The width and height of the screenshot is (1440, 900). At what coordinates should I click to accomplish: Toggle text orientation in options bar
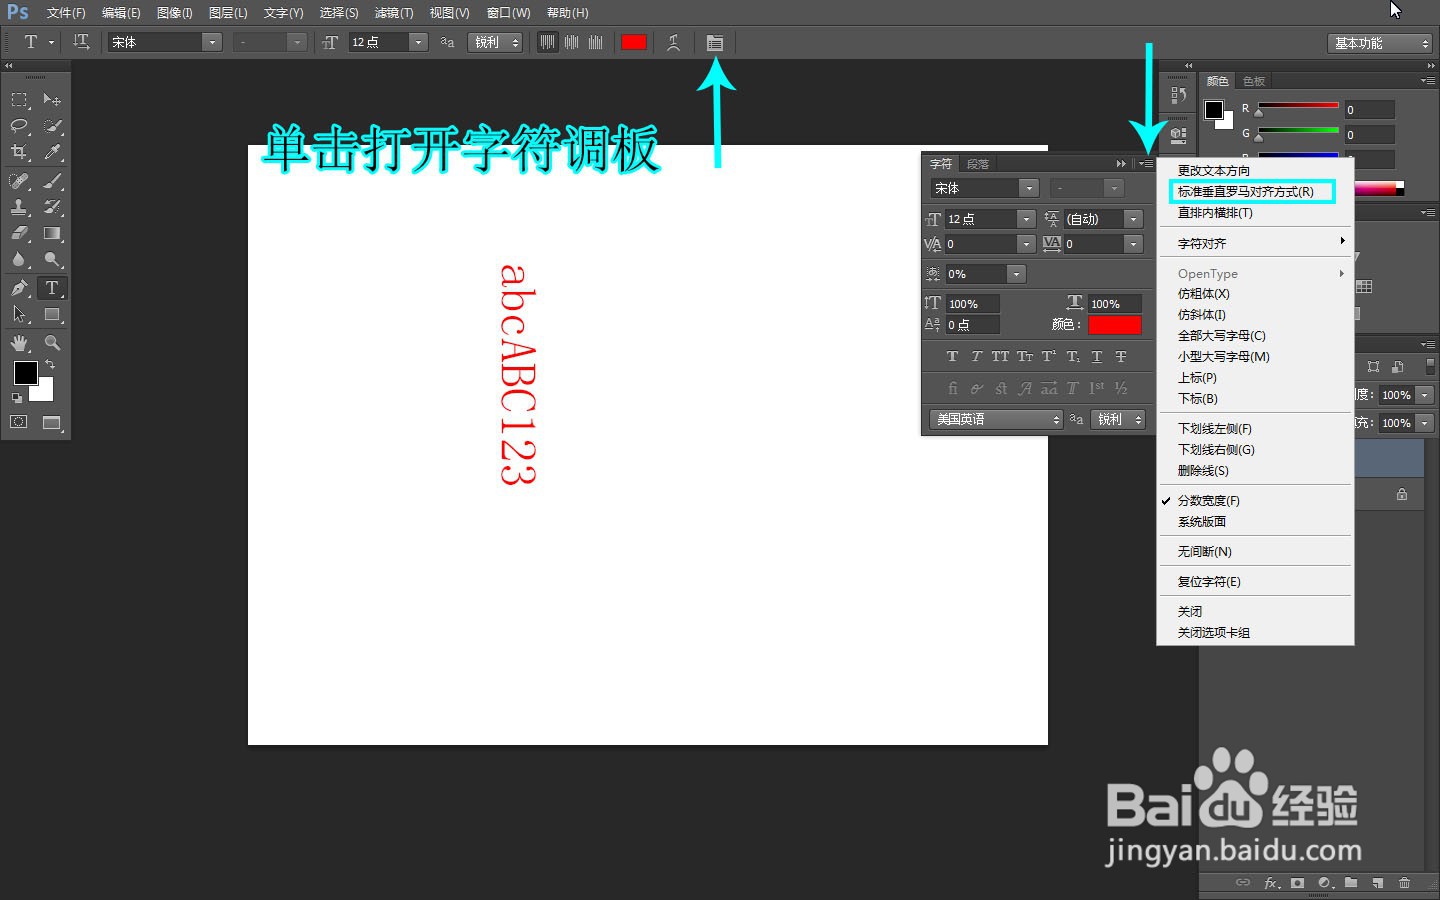[x=81, y=42]
